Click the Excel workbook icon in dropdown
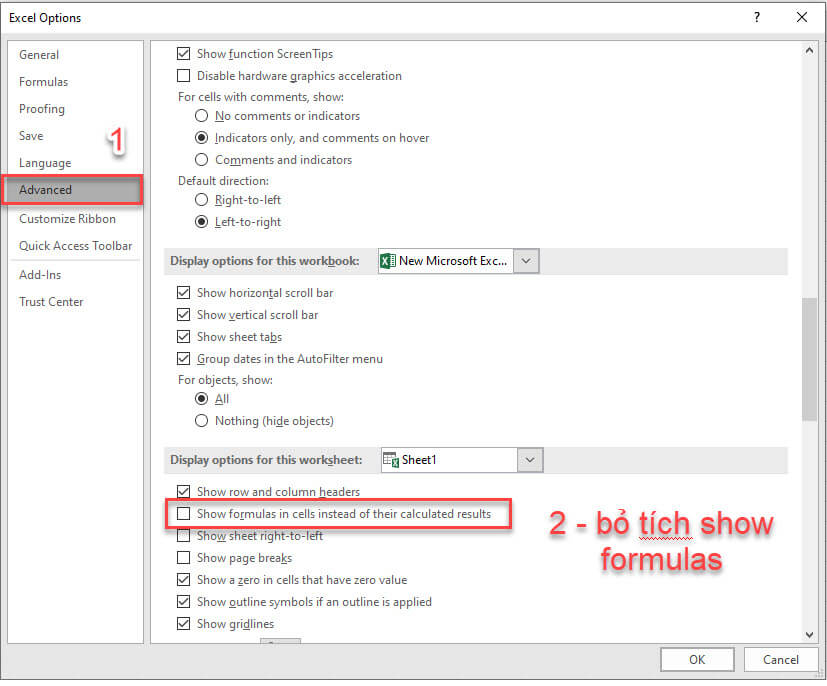The width and height of the screenshot is (827, 686). coord(388,261)
